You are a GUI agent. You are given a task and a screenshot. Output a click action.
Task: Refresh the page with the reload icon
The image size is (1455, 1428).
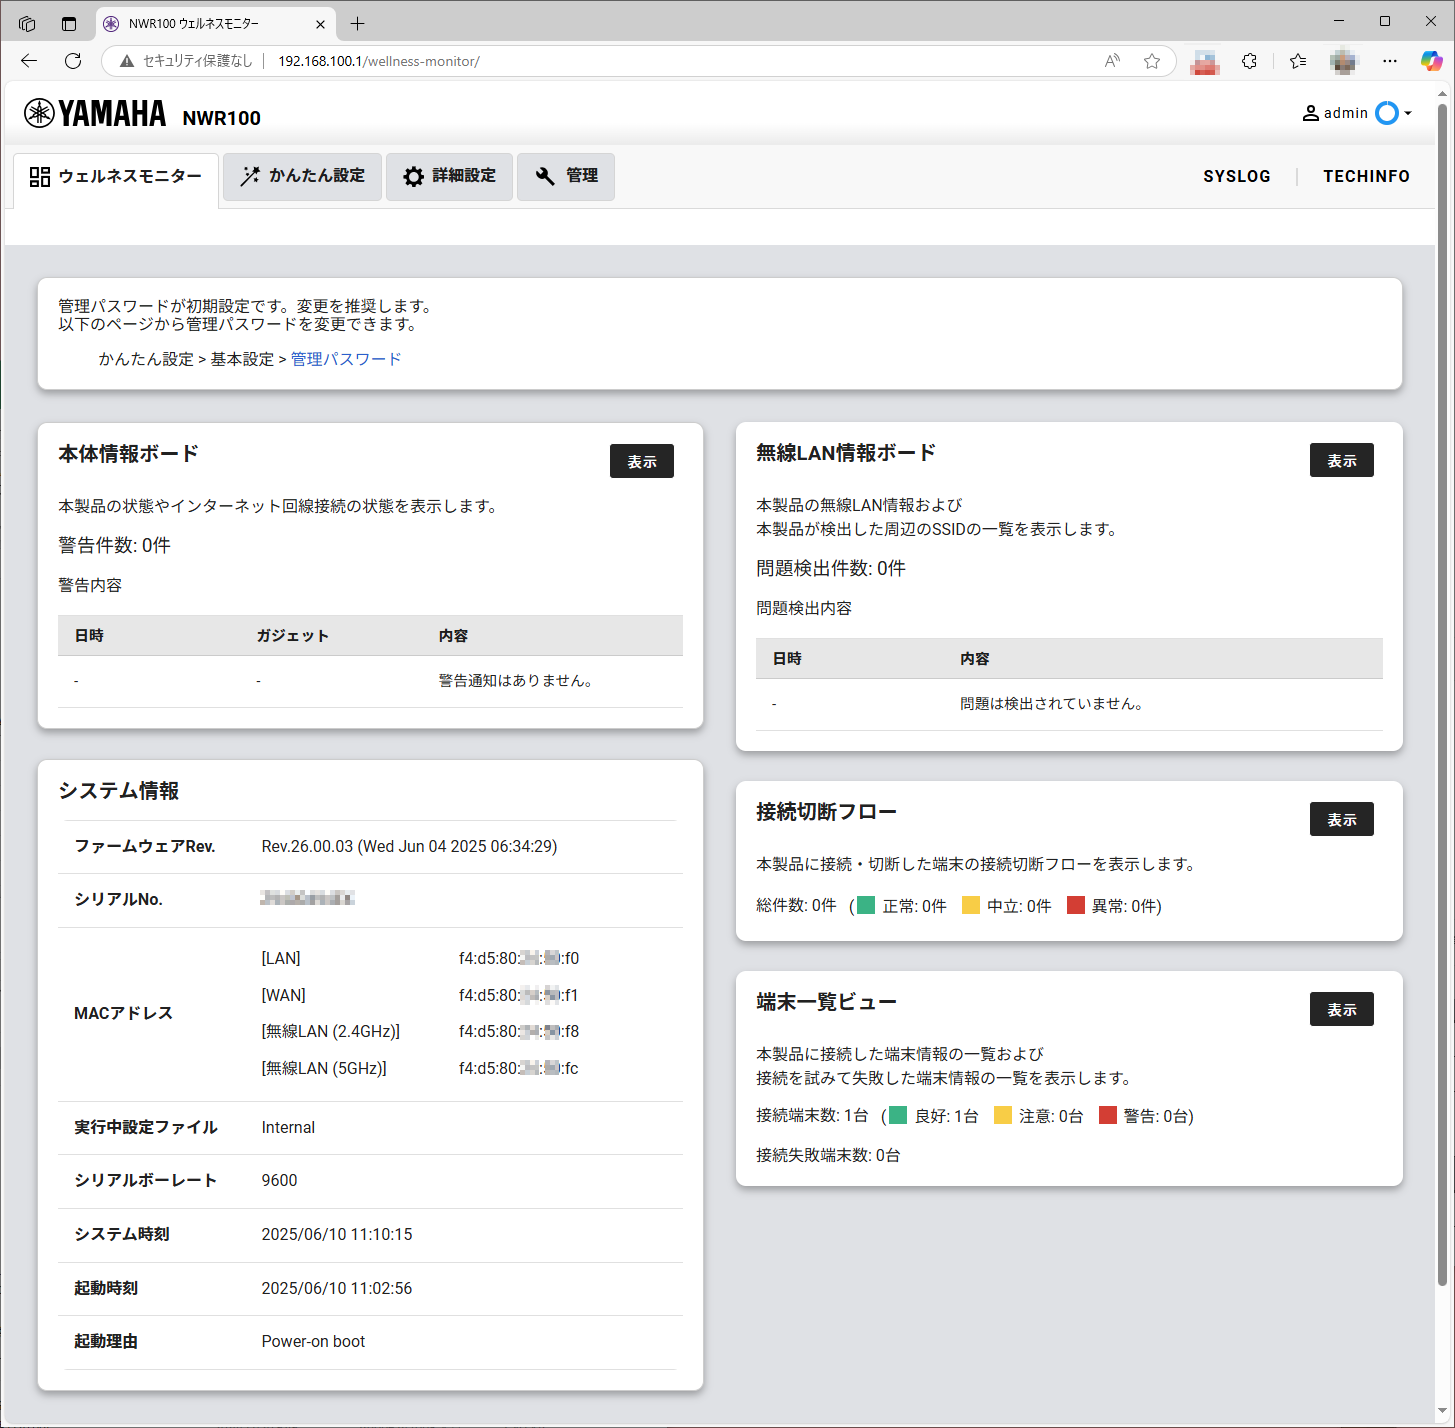[73, 61]
